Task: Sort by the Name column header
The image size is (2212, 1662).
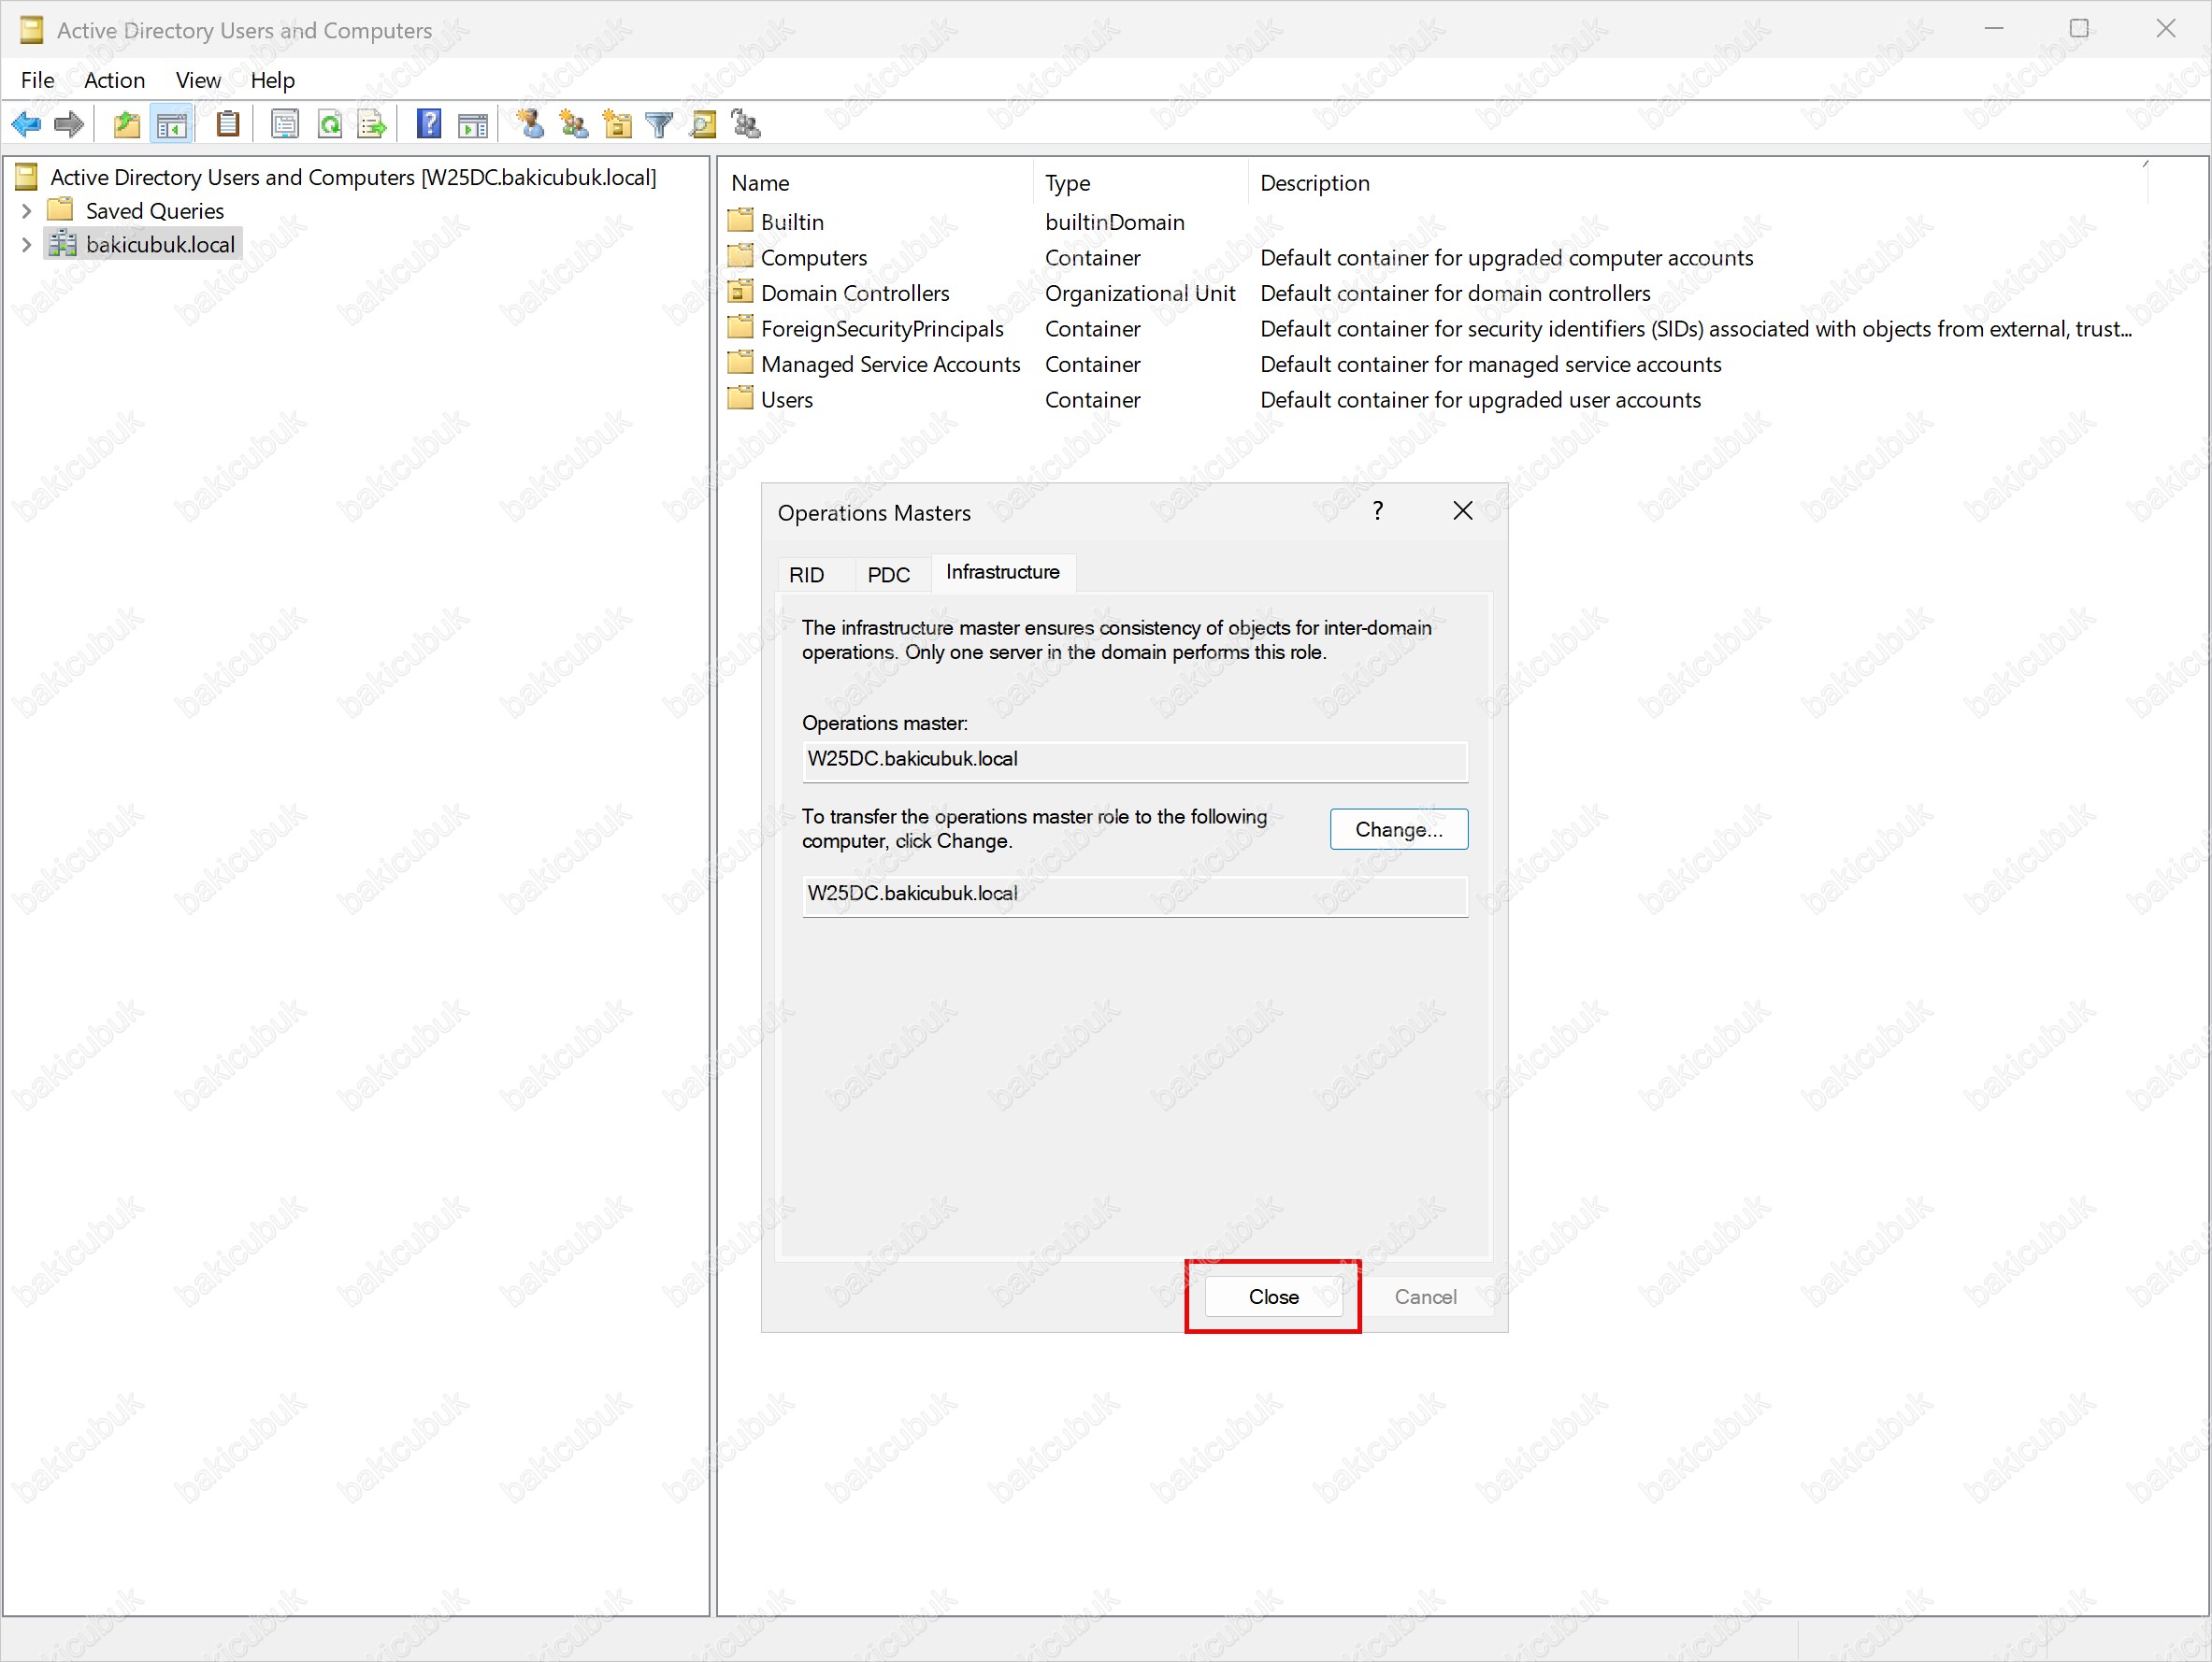Action: [878, 183]
